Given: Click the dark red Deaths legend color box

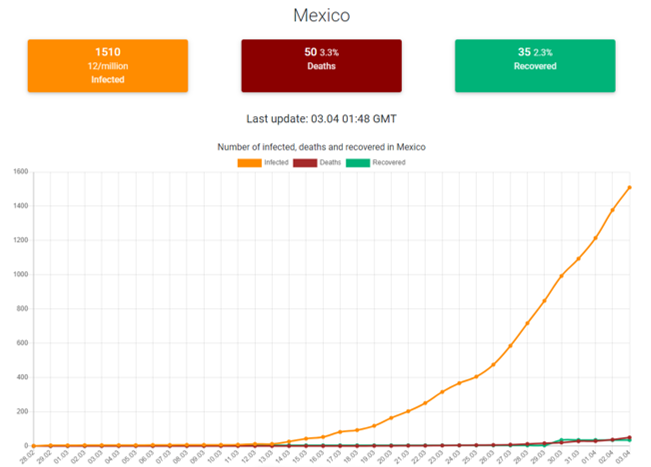Looking at the screenshot, I should [307, 162].
